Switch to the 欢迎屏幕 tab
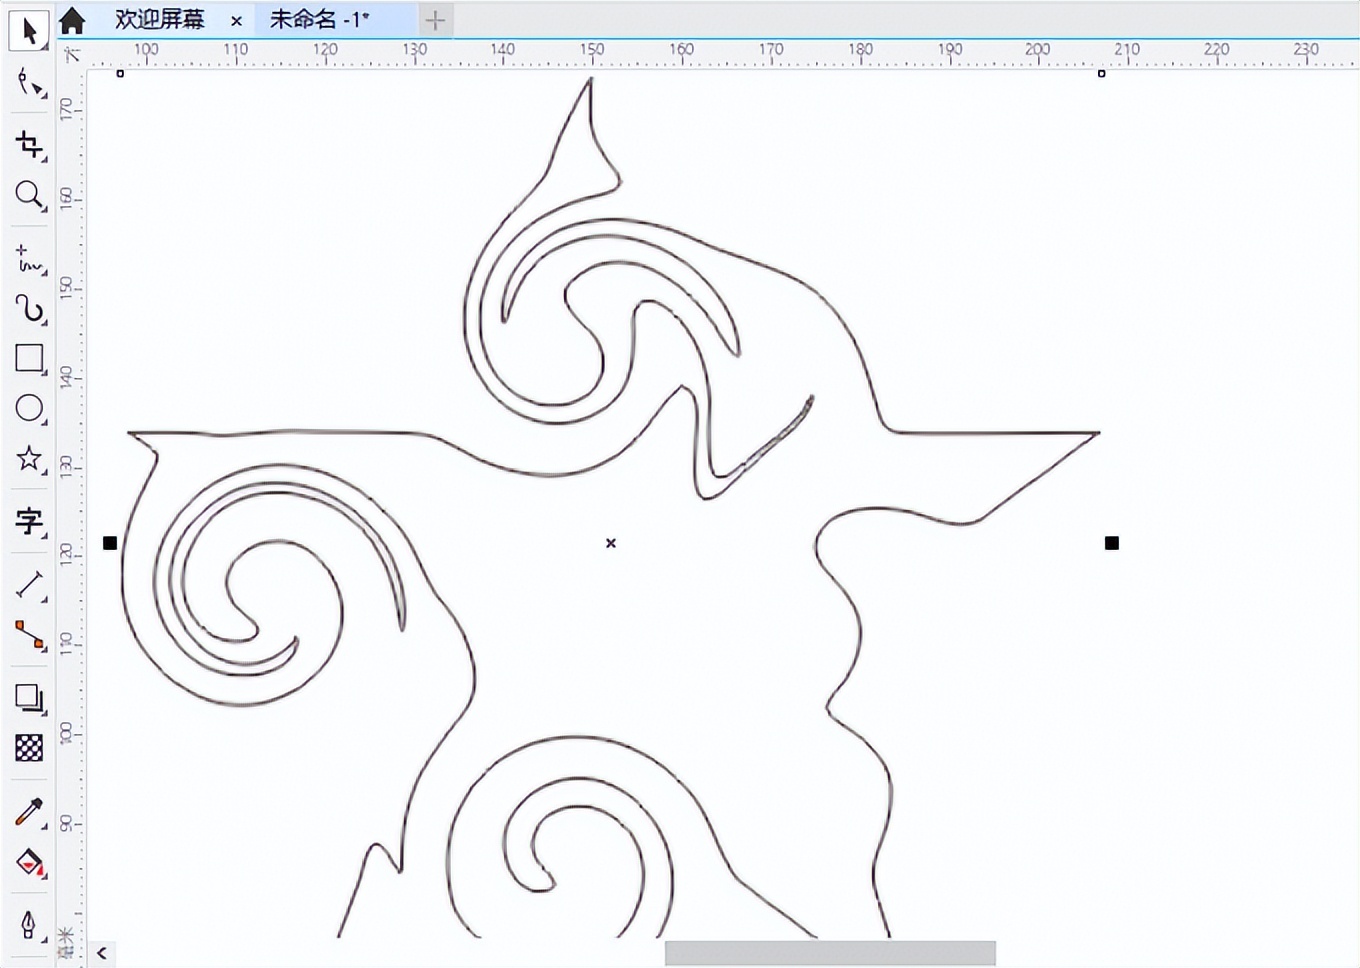 (x=159, y=20)
